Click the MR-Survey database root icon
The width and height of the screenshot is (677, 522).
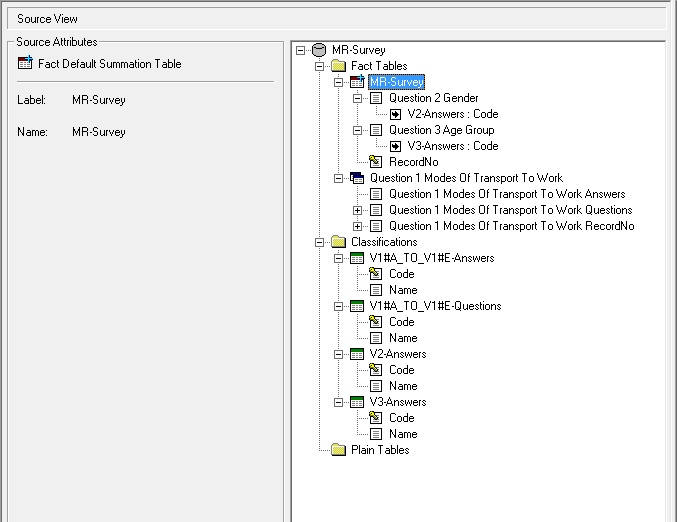[319, 50]
